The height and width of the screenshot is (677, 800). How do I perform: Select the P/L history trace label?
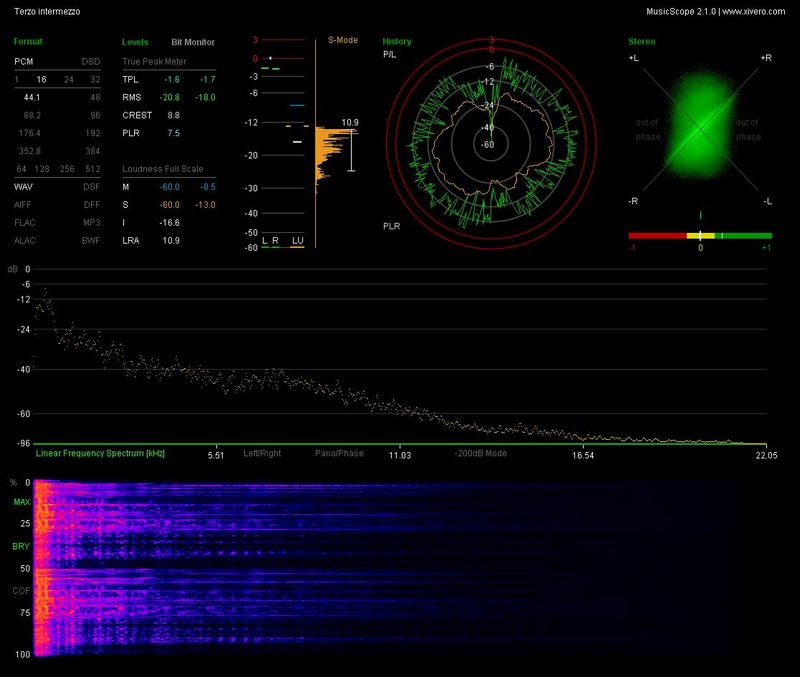(x=389, y=55)
